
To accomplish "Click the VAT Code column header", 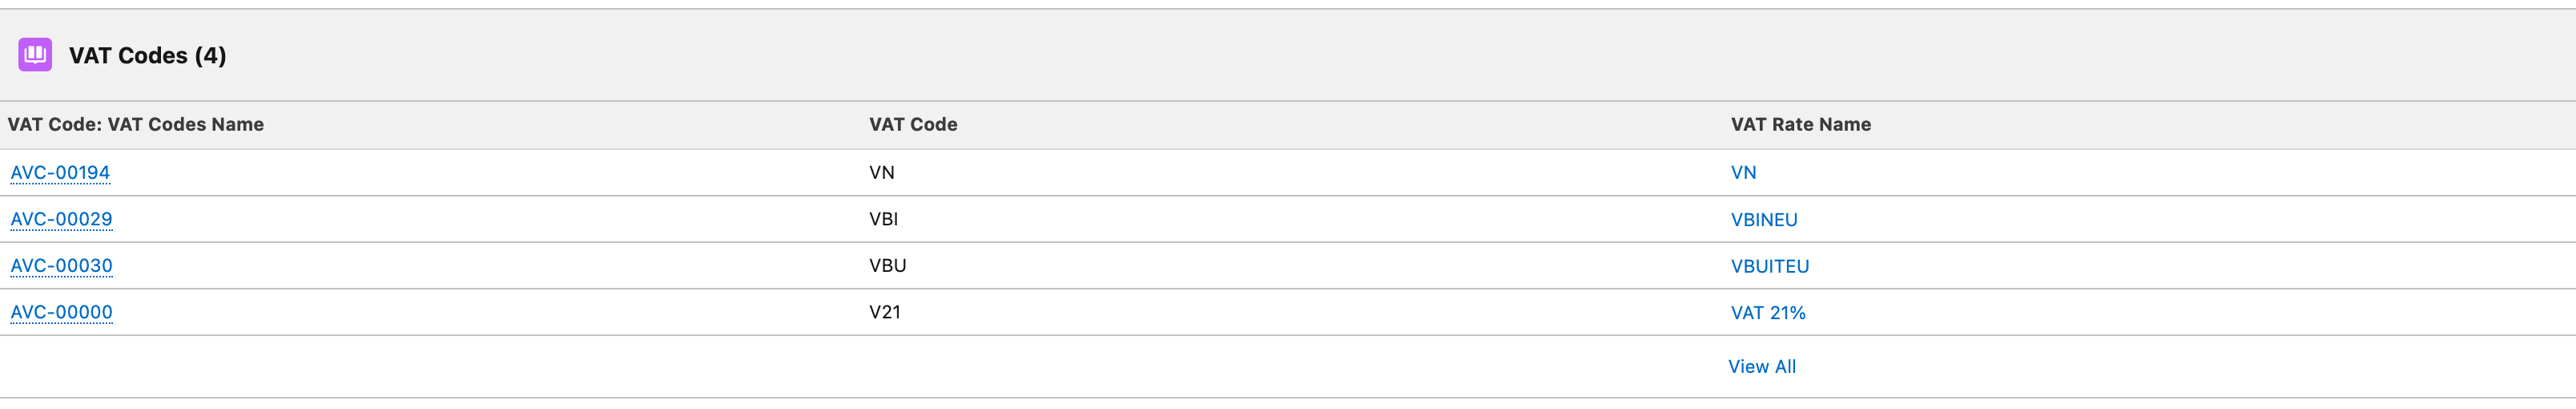I will pyautogui.click(x=913, y=125).
